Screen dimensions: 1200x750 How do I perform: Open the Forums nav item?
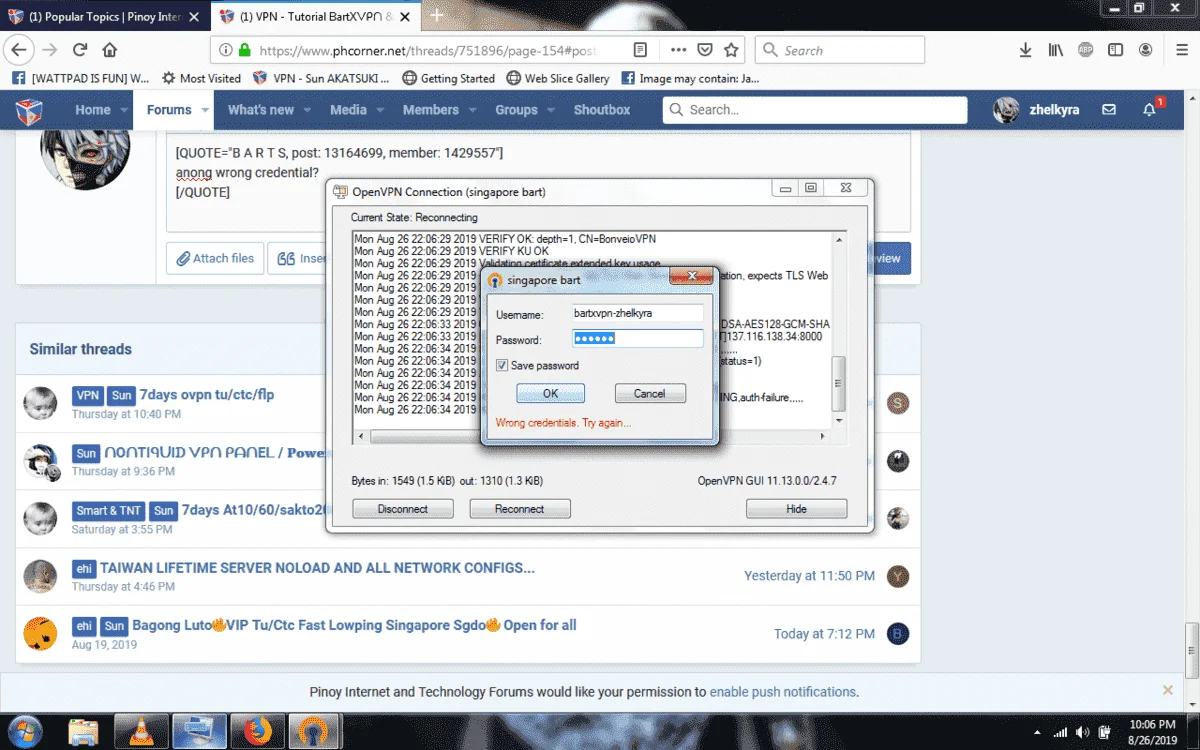[x=169, y=110]
